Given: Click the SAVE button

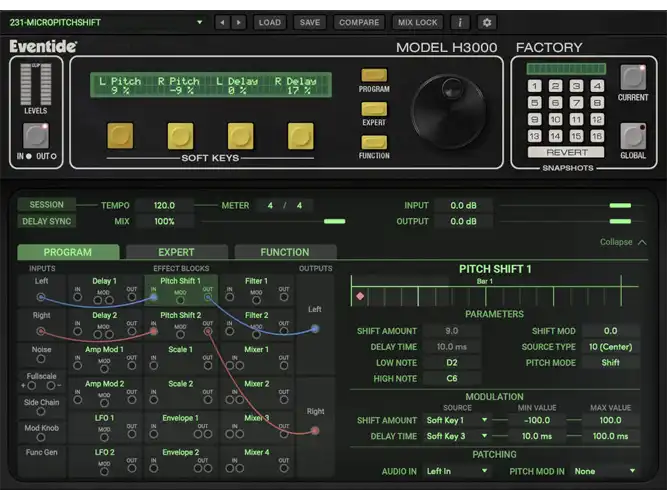Looking at the screenshot, I should pos(310,23).
